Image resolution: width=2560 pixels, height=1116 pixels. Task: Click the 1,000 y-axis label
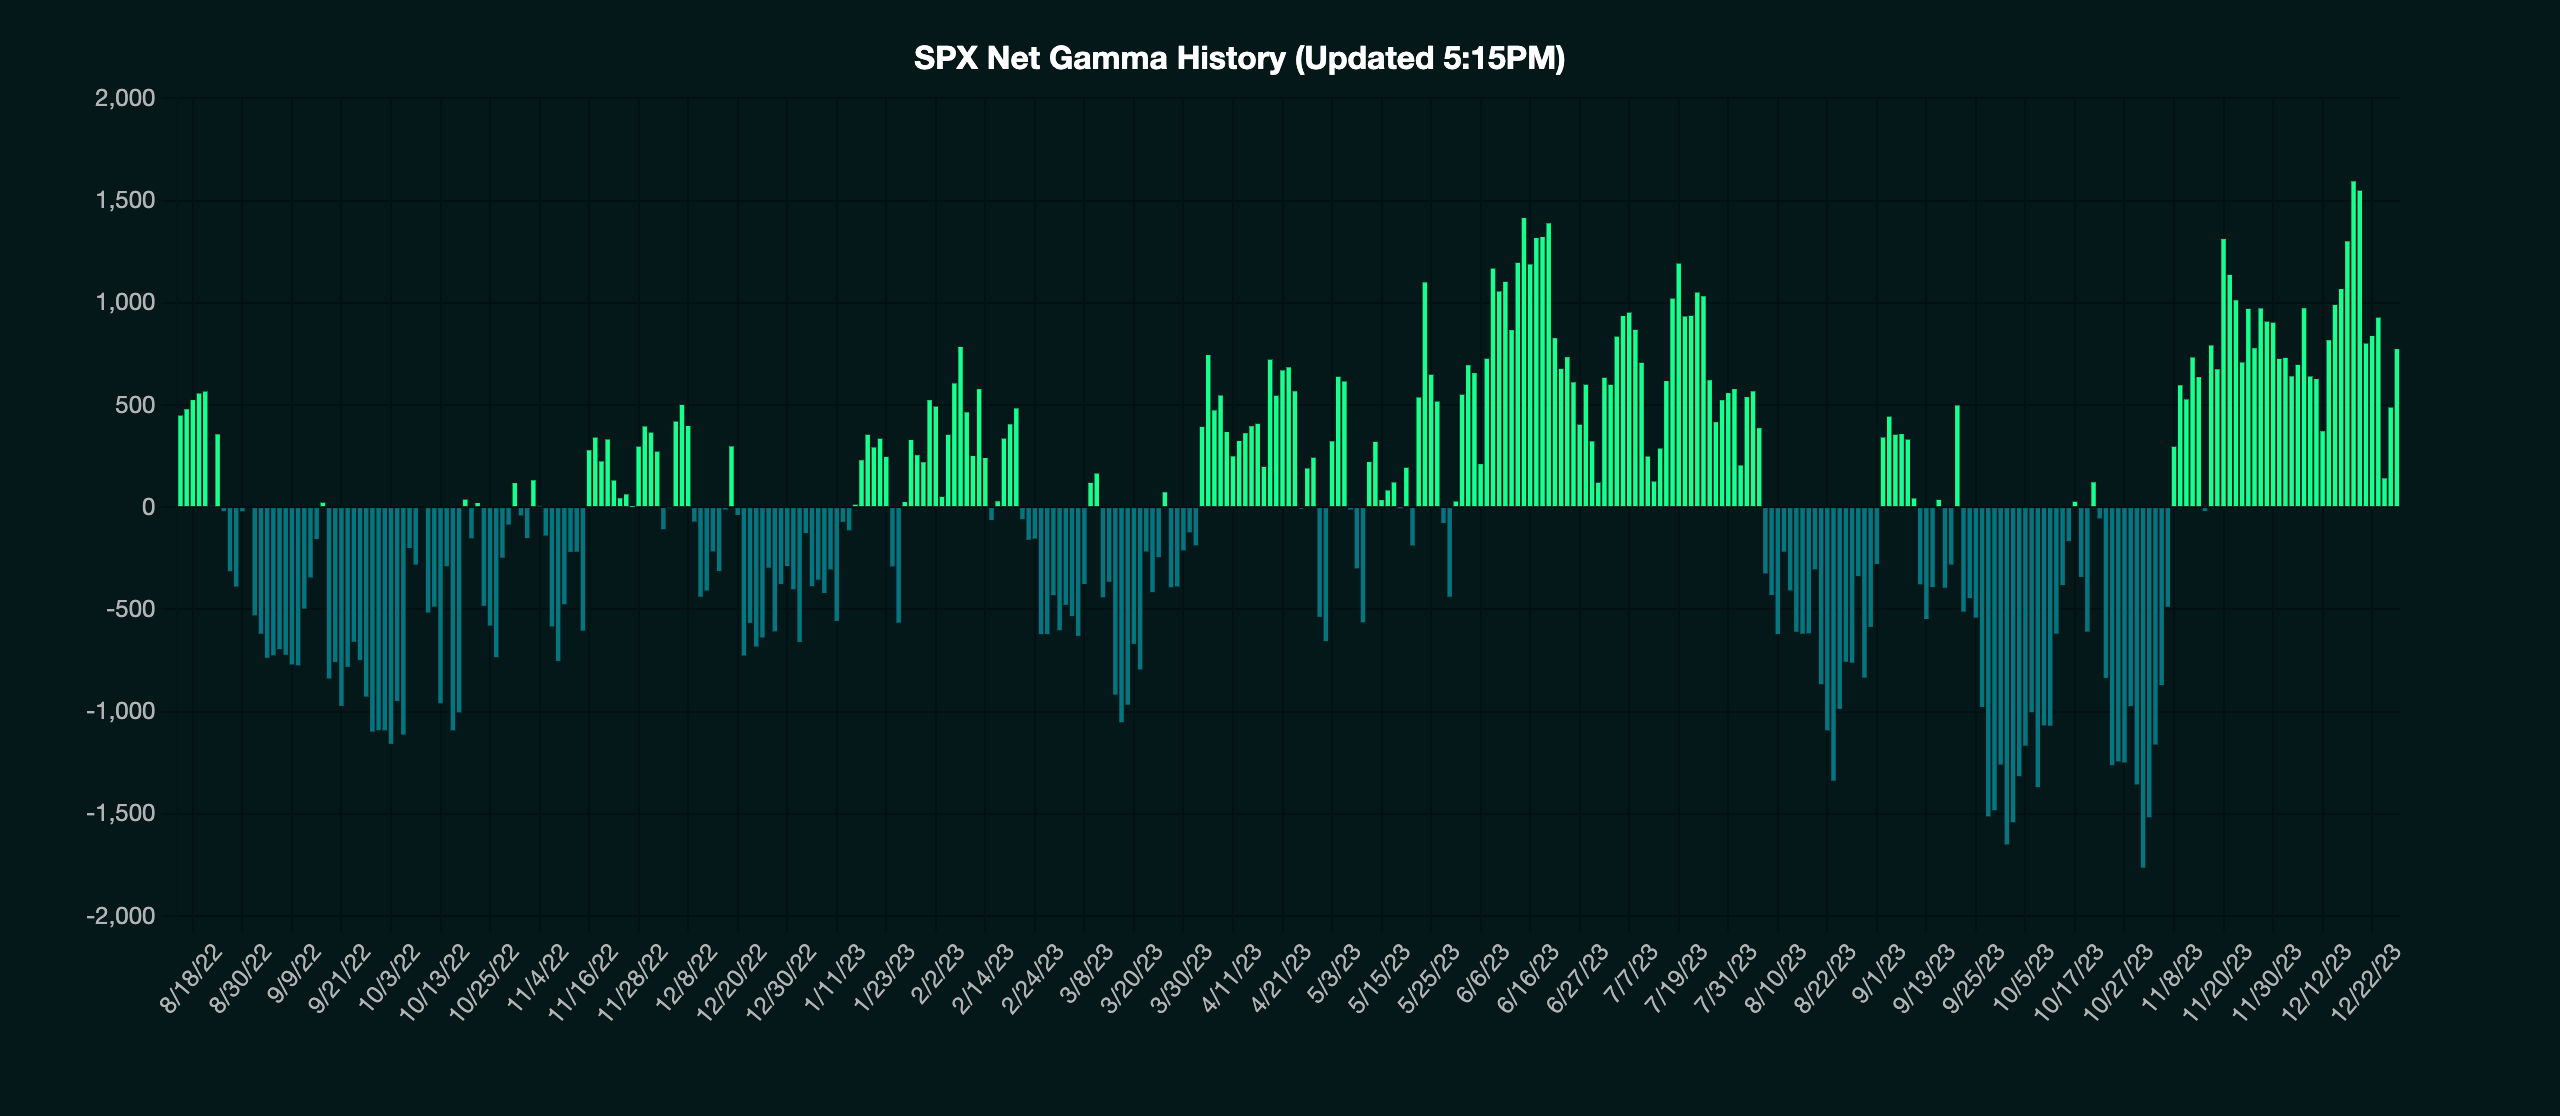pos(125,302)
